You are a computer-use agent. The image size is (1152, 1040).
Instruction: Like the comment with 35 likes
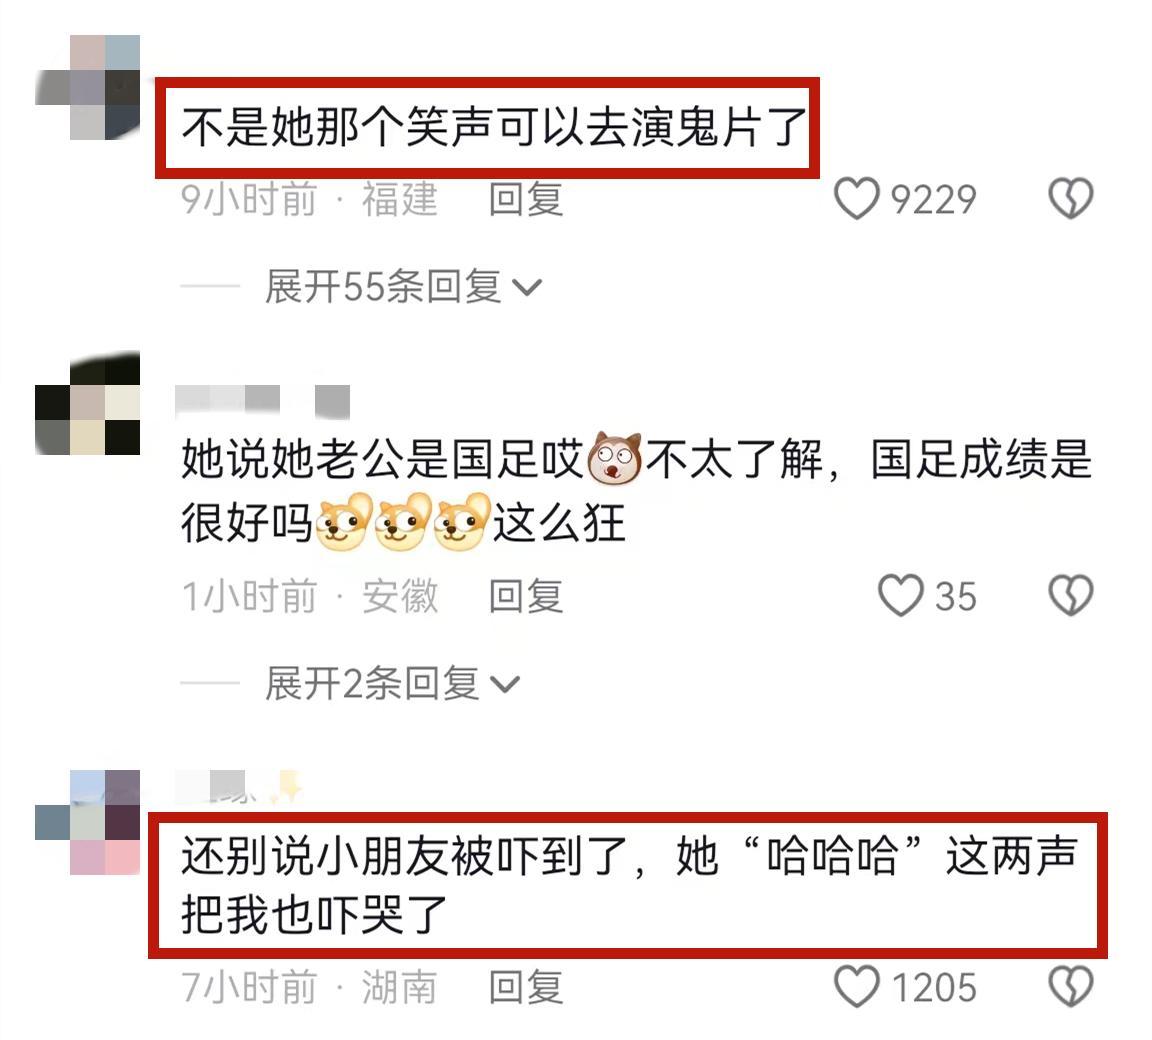(901, 595)
